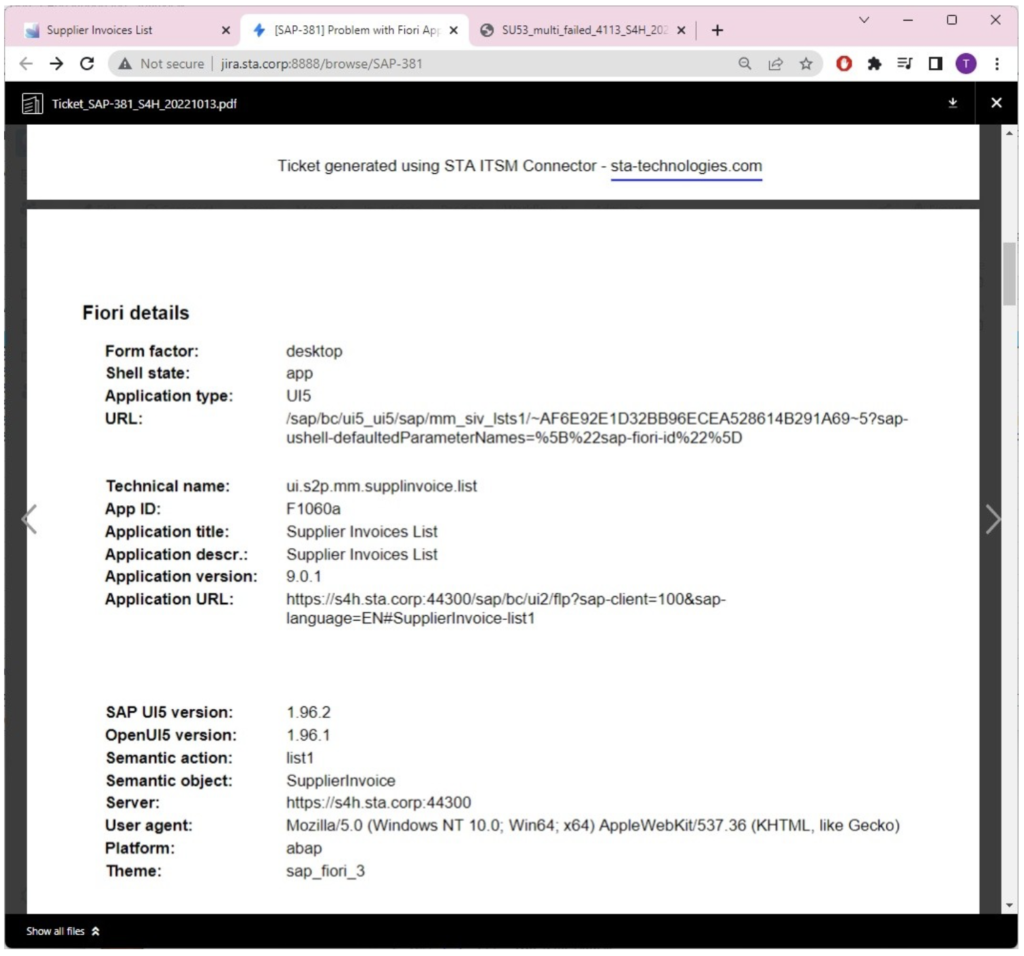Click the scrollbar up arrow
The width and height of the screenshot is (1024, 956).
pos(1010,134)
